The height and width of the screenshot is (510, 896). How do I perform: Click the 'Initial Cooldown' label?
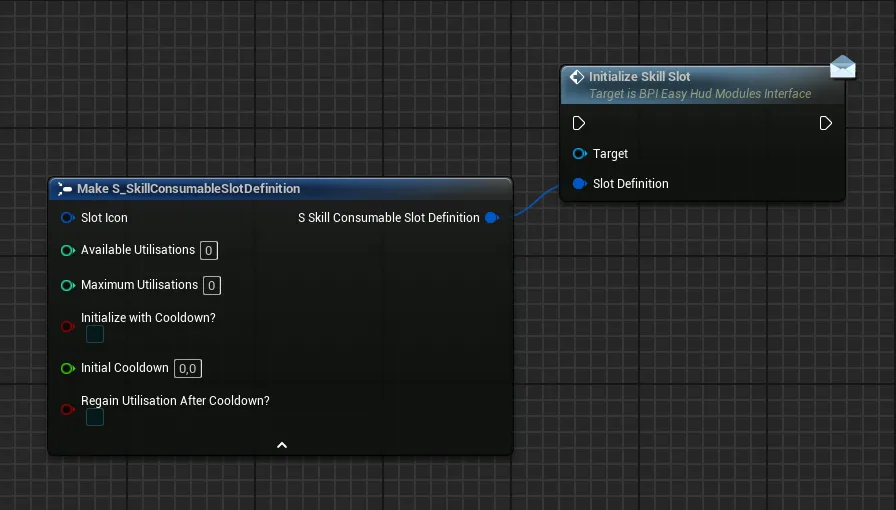pyautogui.click(x=125, y=368)
